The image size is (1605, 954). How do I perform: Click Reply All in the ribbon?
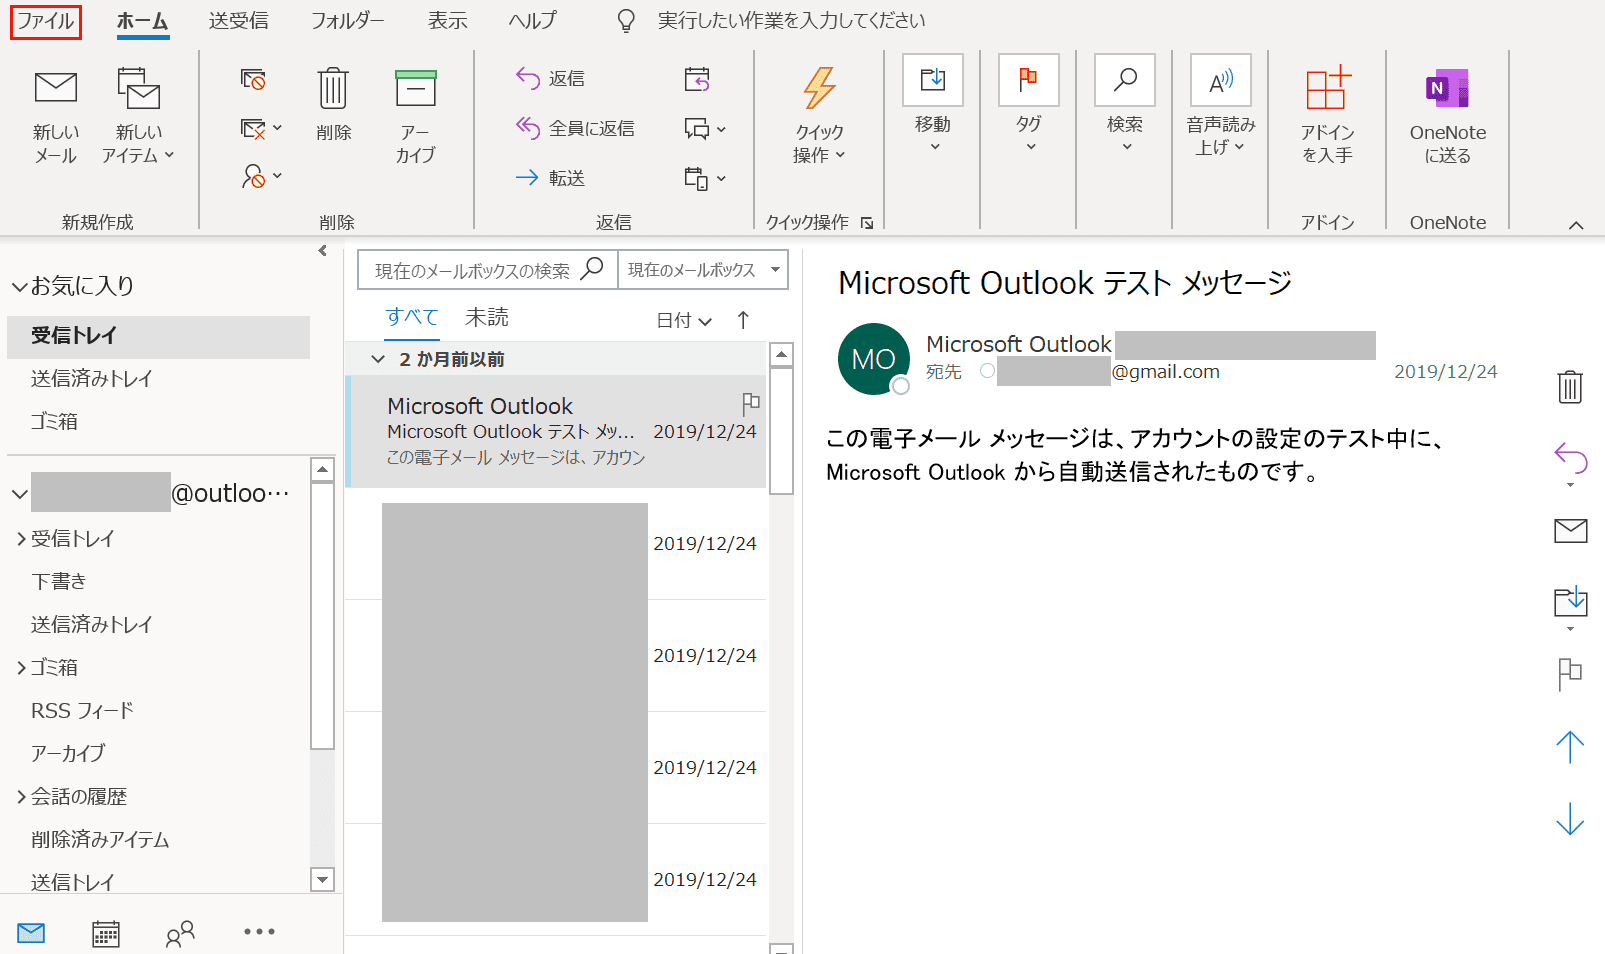pyautogui.click(x=575, y=128)
